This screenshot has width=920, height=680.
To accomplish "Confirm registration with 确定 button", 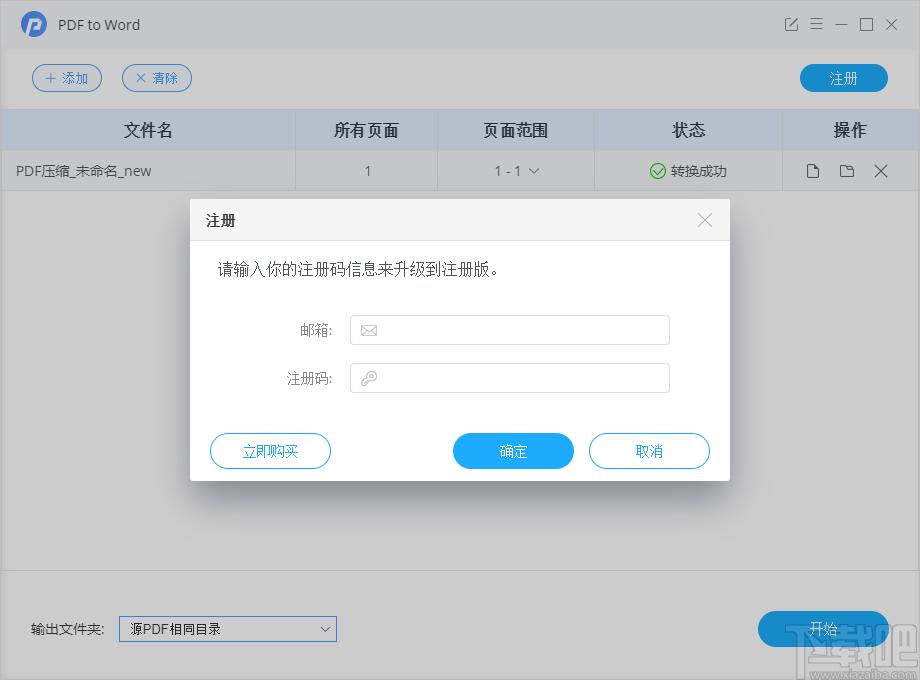I will click(x=513, y=451).
